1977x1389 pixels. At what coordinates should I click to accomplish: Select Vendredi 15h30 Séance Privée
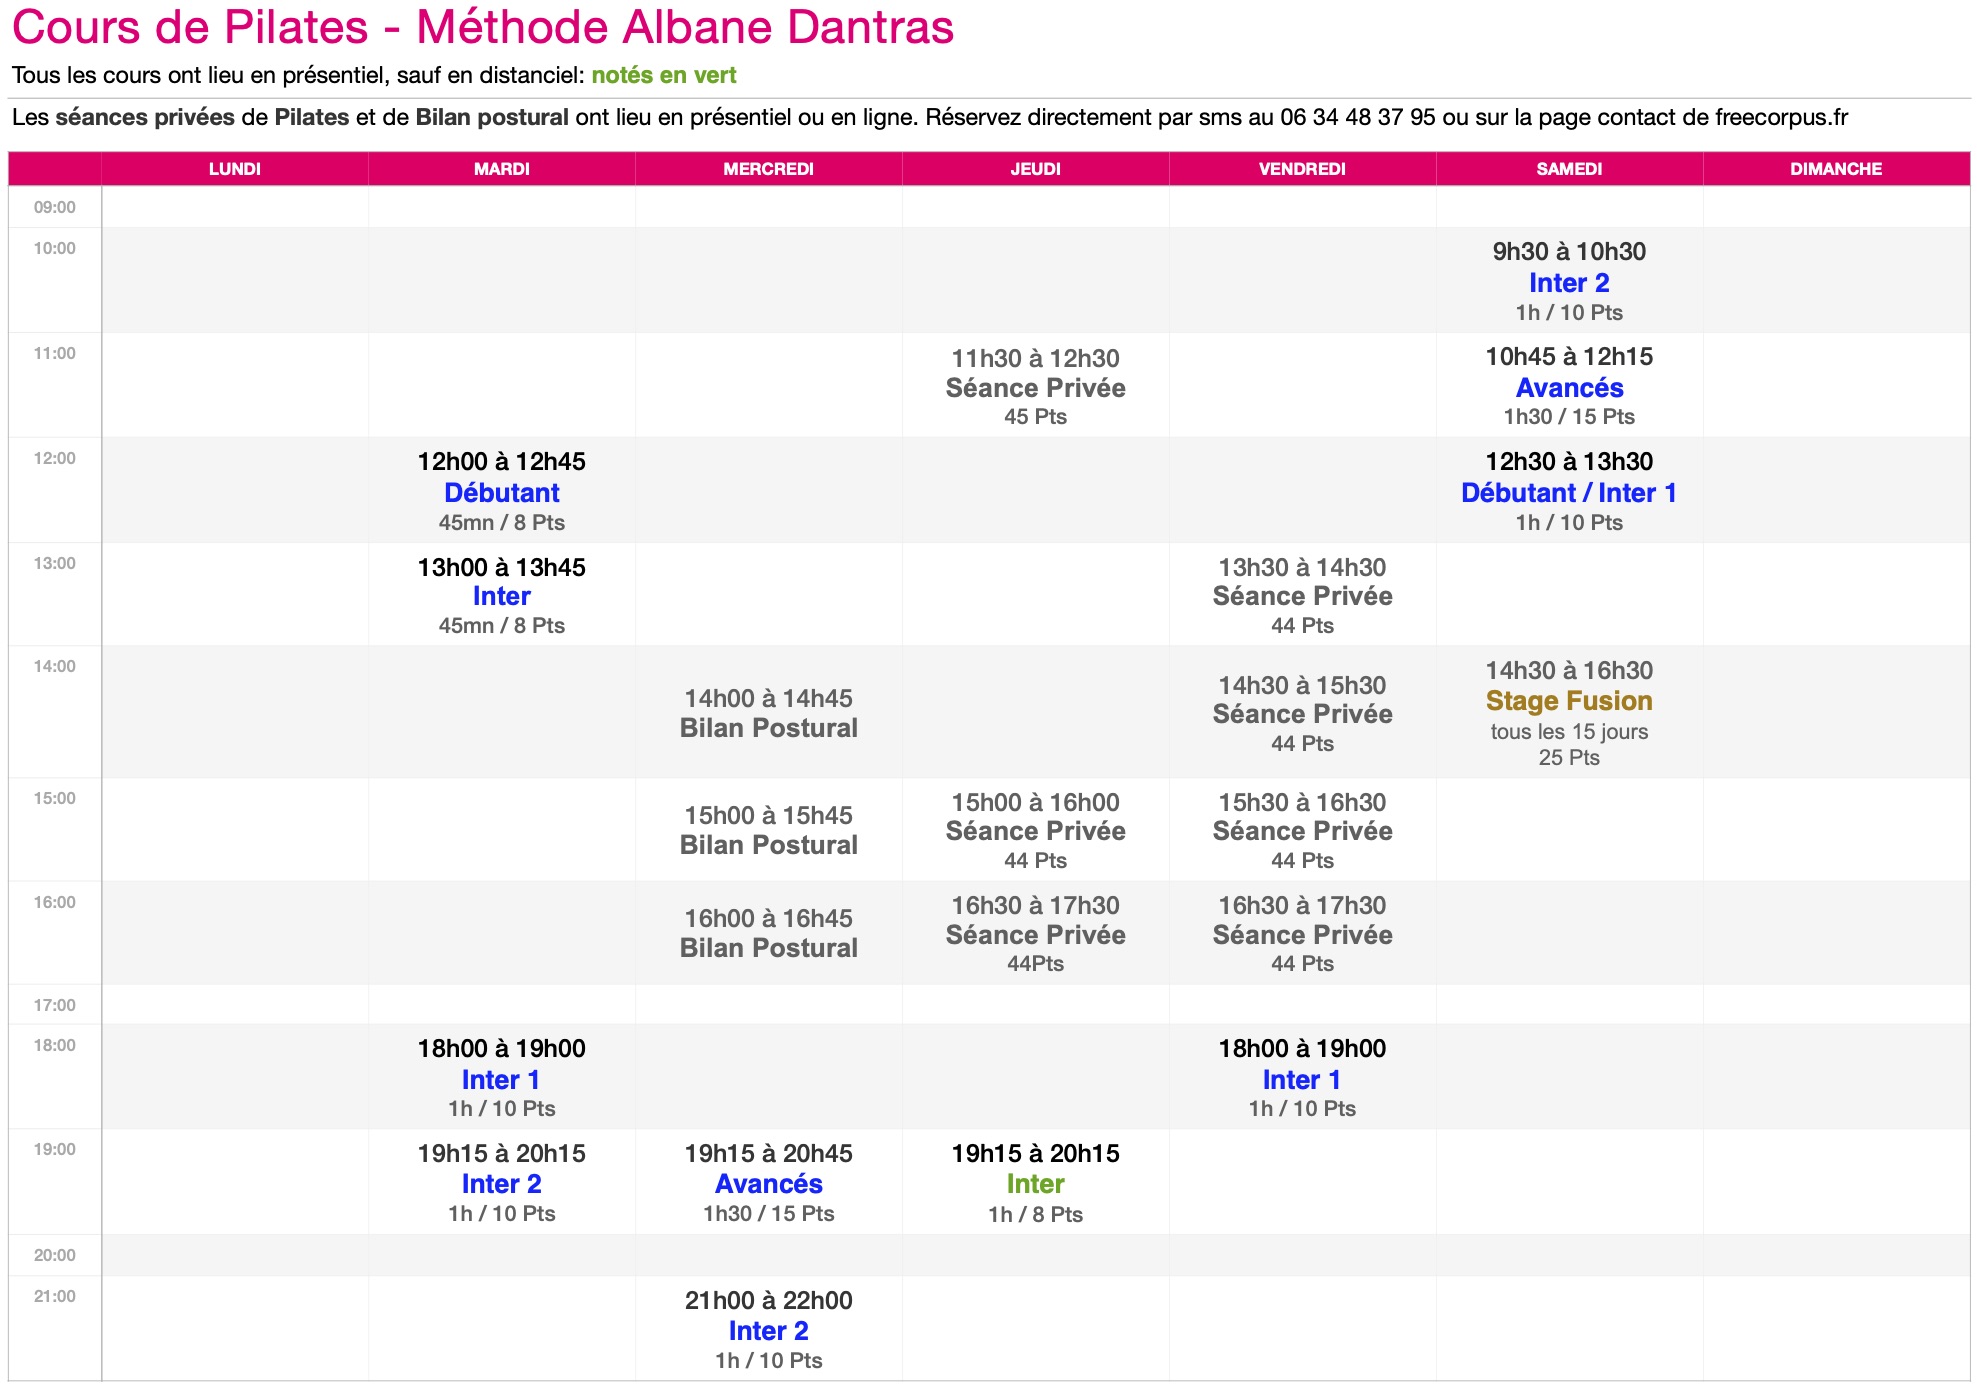pyautogui.click(x=1302, y=830)
